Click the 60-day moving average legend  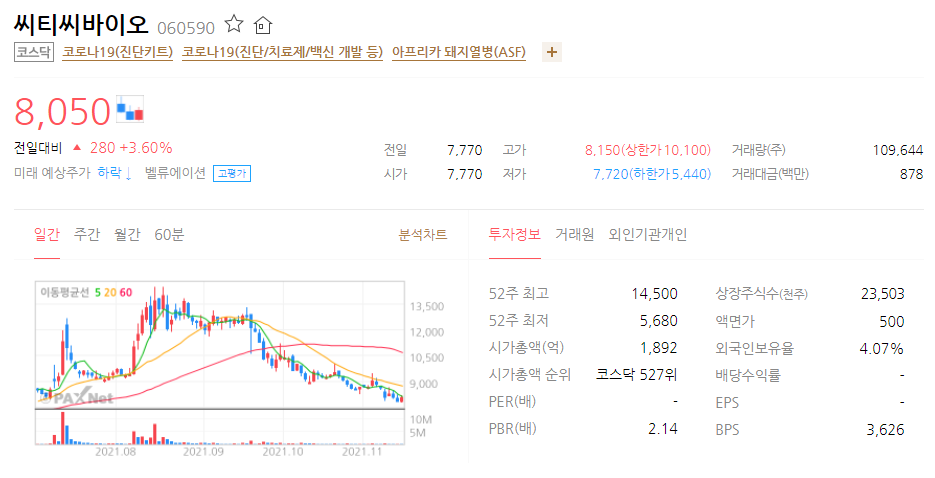tap(126, 293)
